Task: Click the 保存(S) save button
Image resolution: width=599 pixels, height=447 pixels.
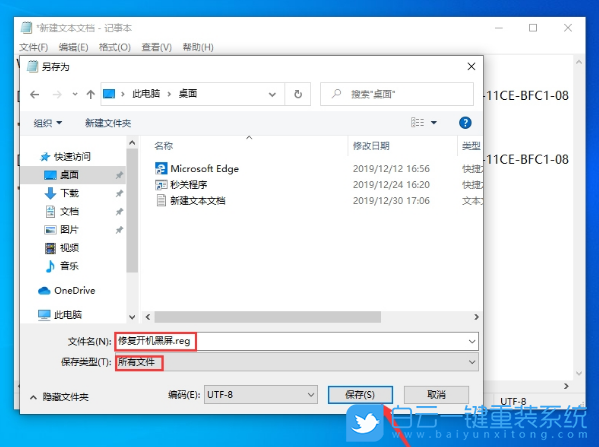Action: (360, 395)
